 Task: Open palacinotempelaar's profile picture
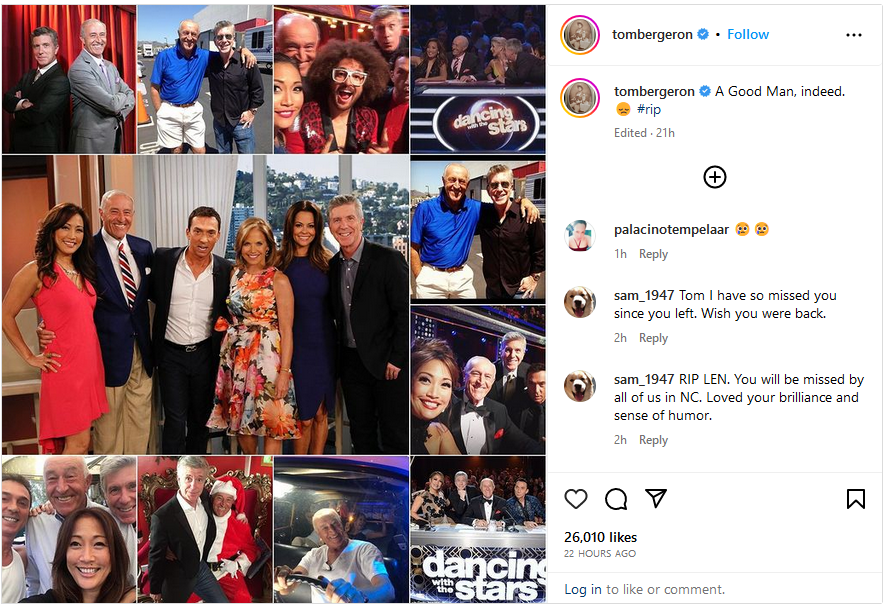(x=580, y=235)
